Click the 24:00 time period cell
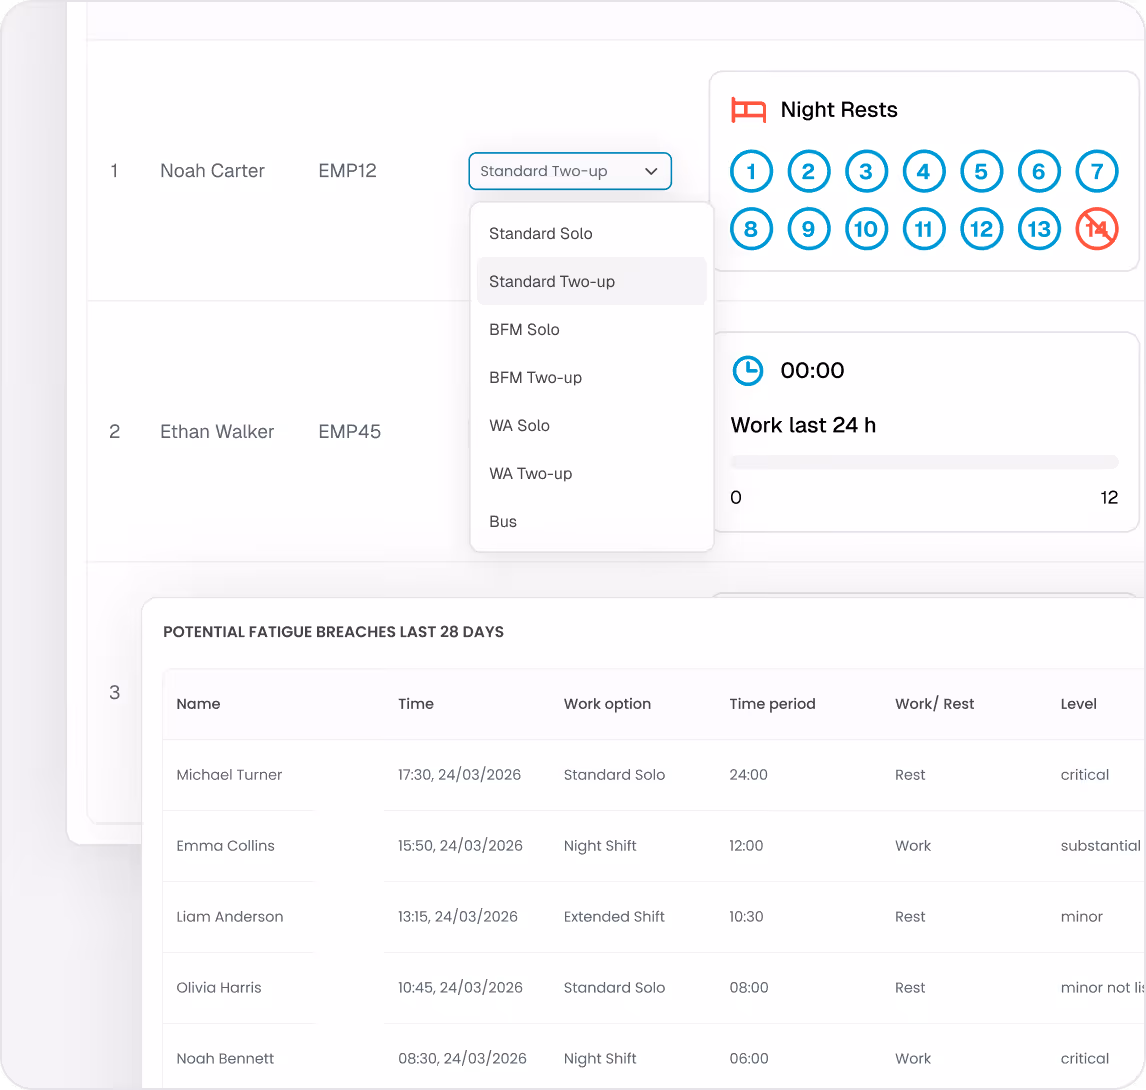The height and width of the screenshot is (1090, 1146). coord(748,775)
